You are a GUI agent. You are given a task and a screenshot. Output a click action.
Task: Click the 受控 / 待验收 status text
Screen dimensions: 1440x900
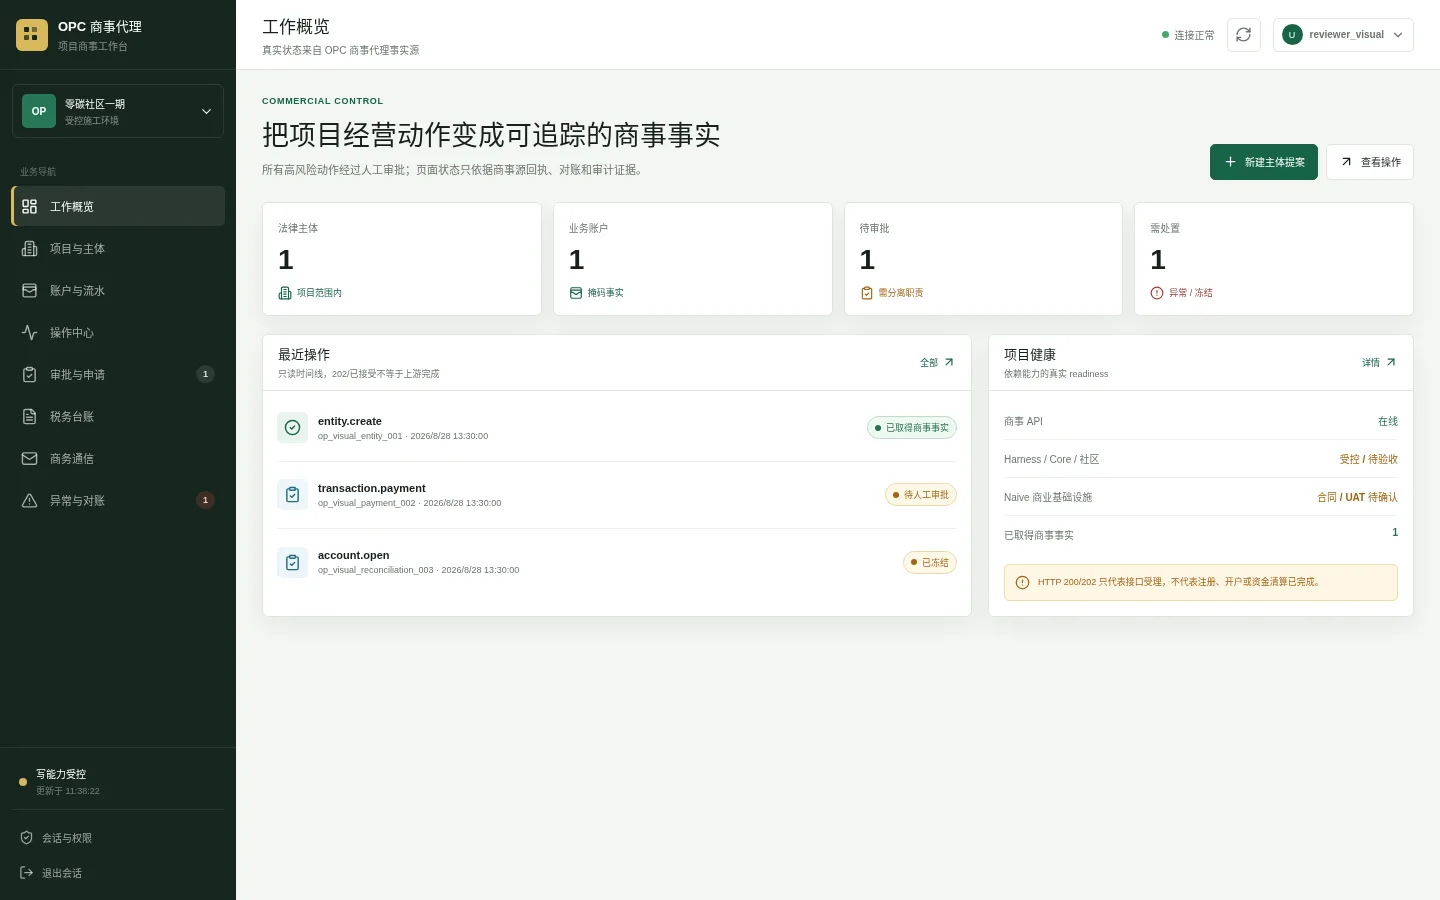tap(1369, 459)
